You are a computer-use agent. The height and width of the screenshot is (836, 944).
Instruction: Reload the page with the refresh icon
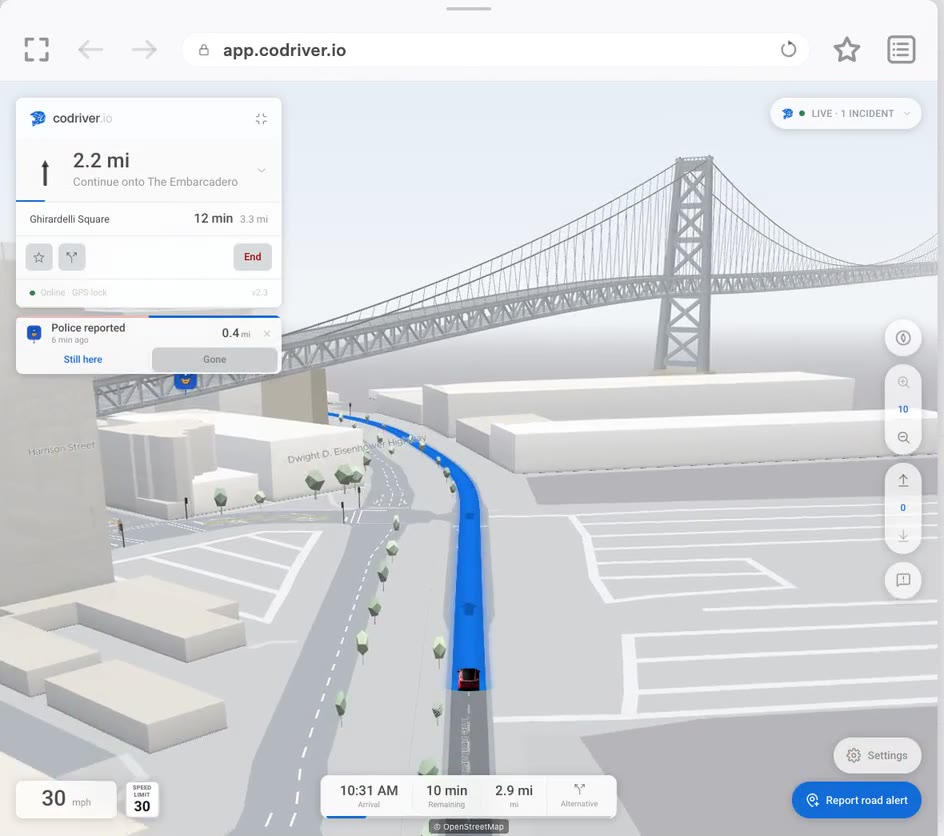[788, 49]
